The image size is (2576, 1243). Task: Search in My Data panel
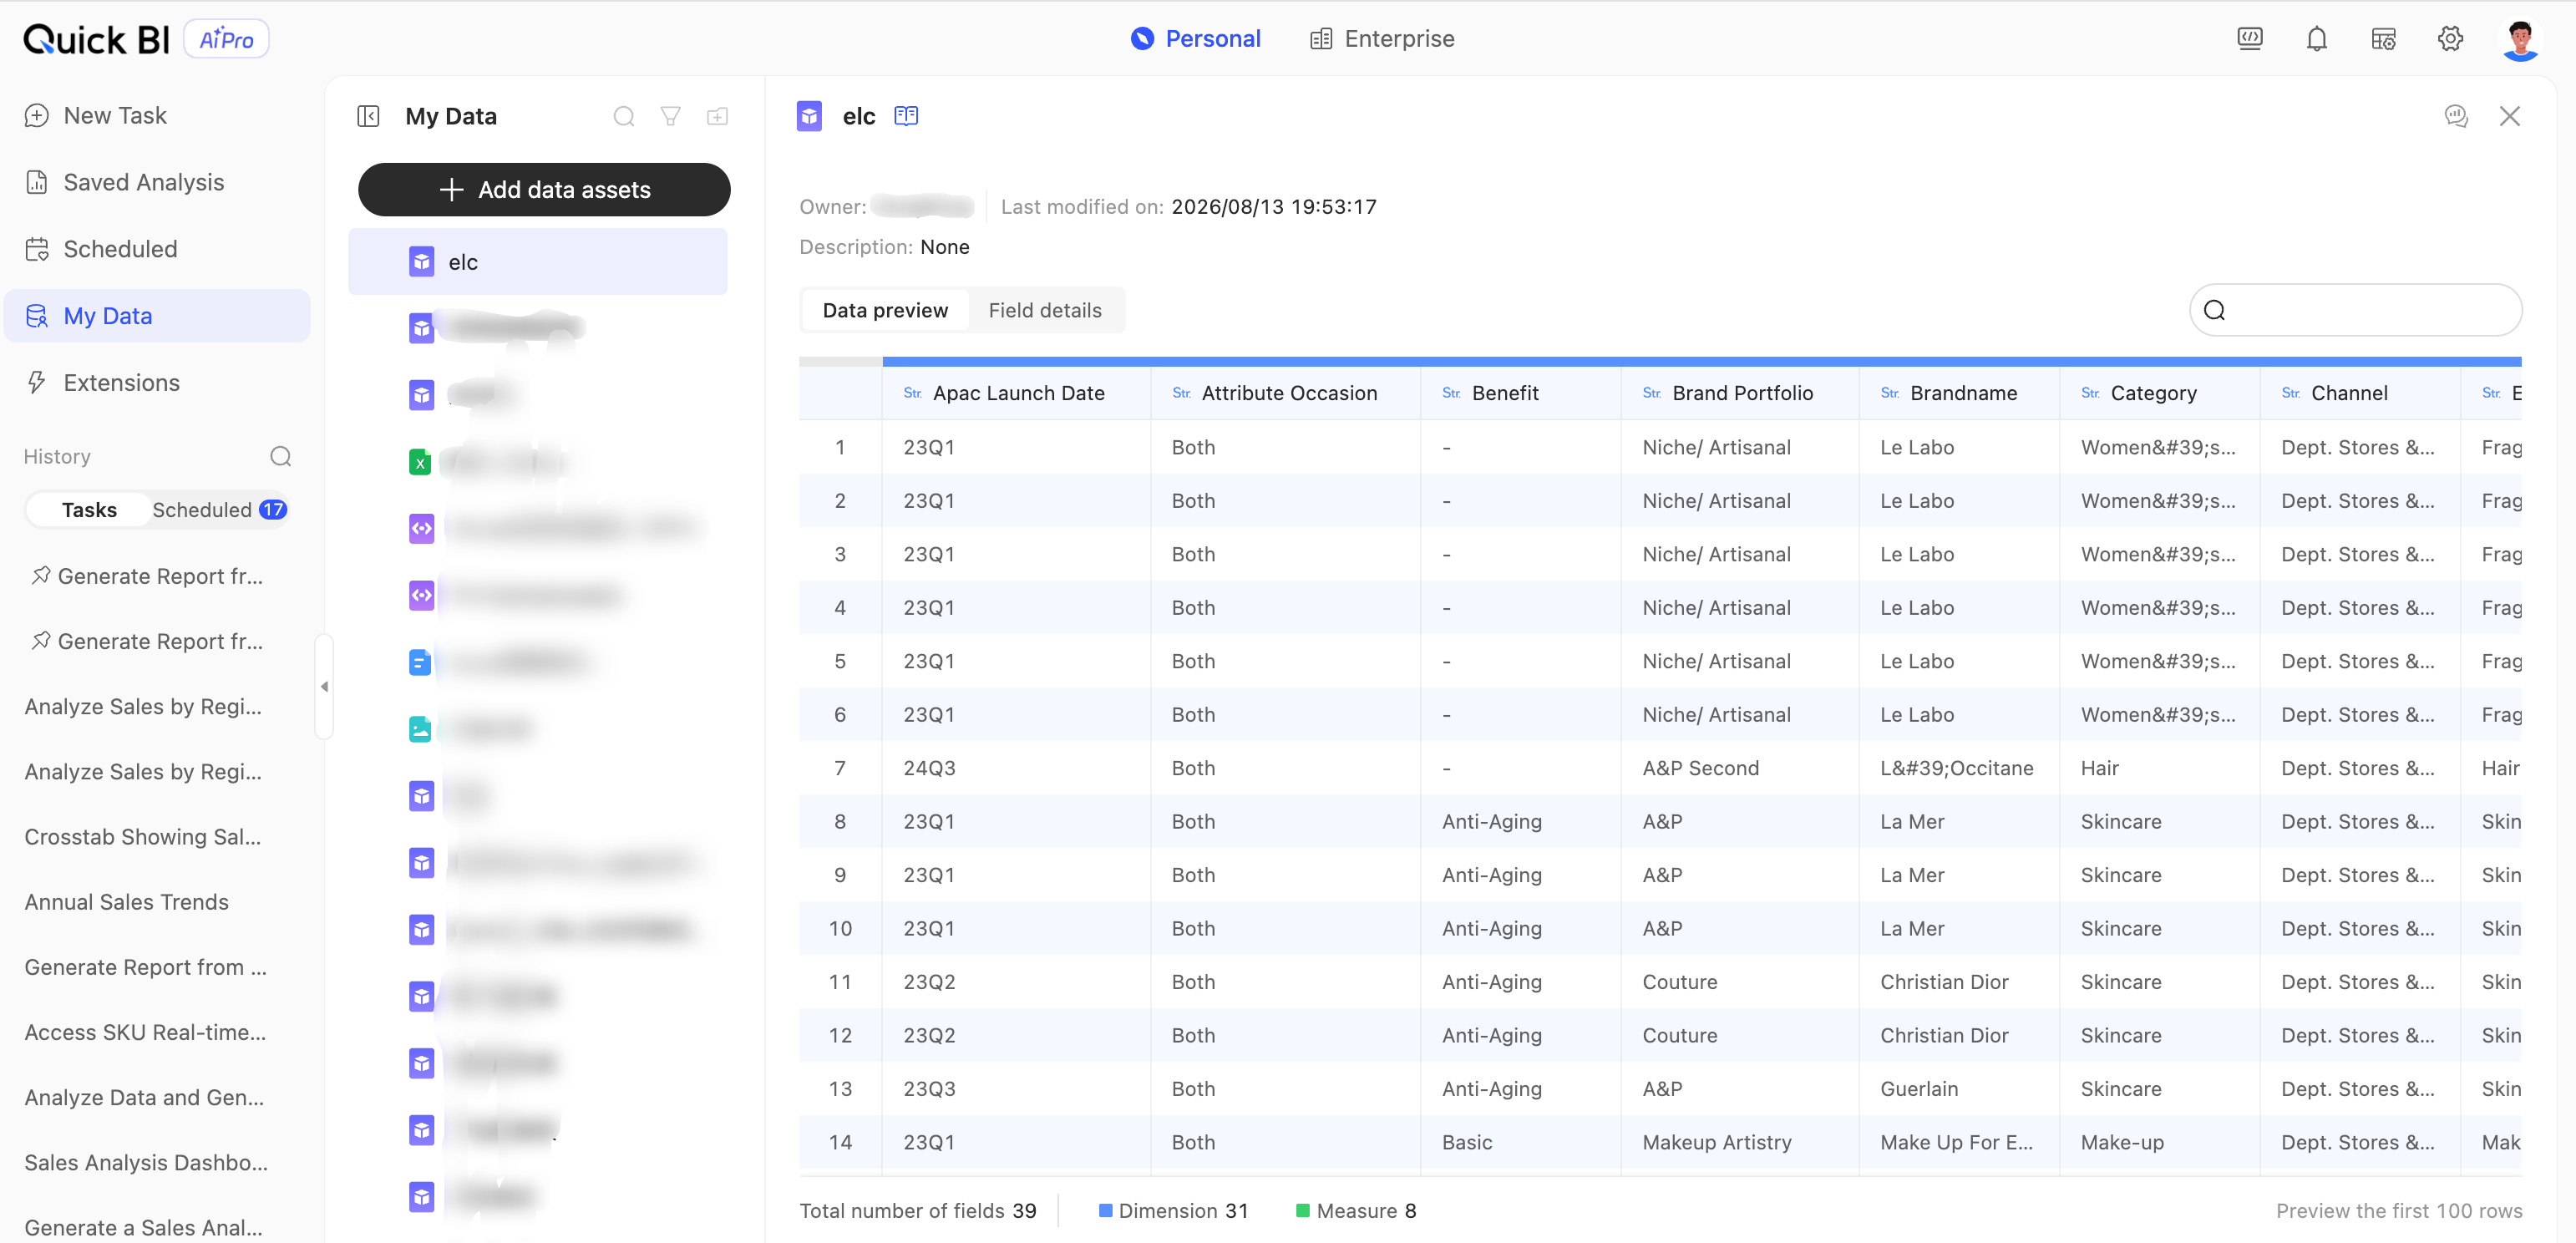tap(624, 116)
